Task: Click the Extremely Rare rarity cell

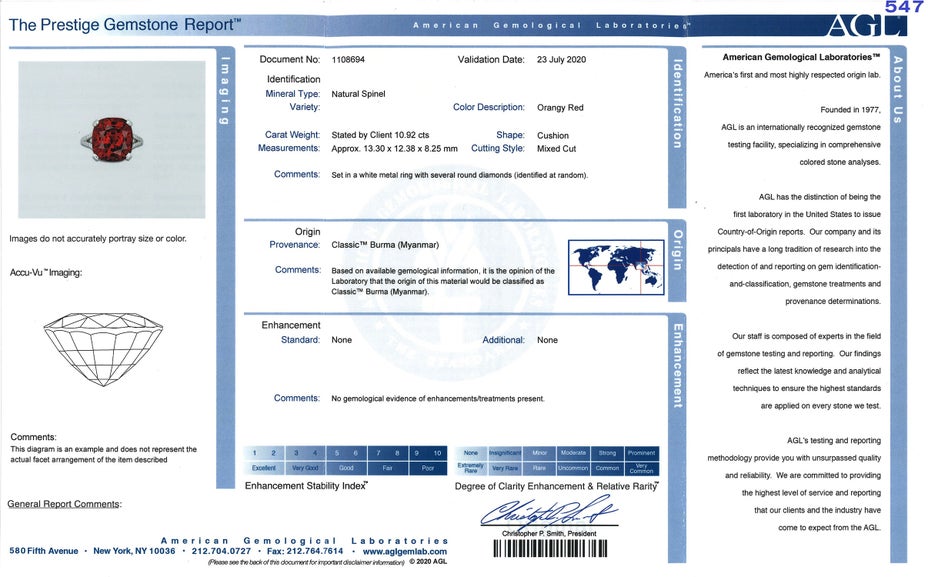Action: [471, 468]
